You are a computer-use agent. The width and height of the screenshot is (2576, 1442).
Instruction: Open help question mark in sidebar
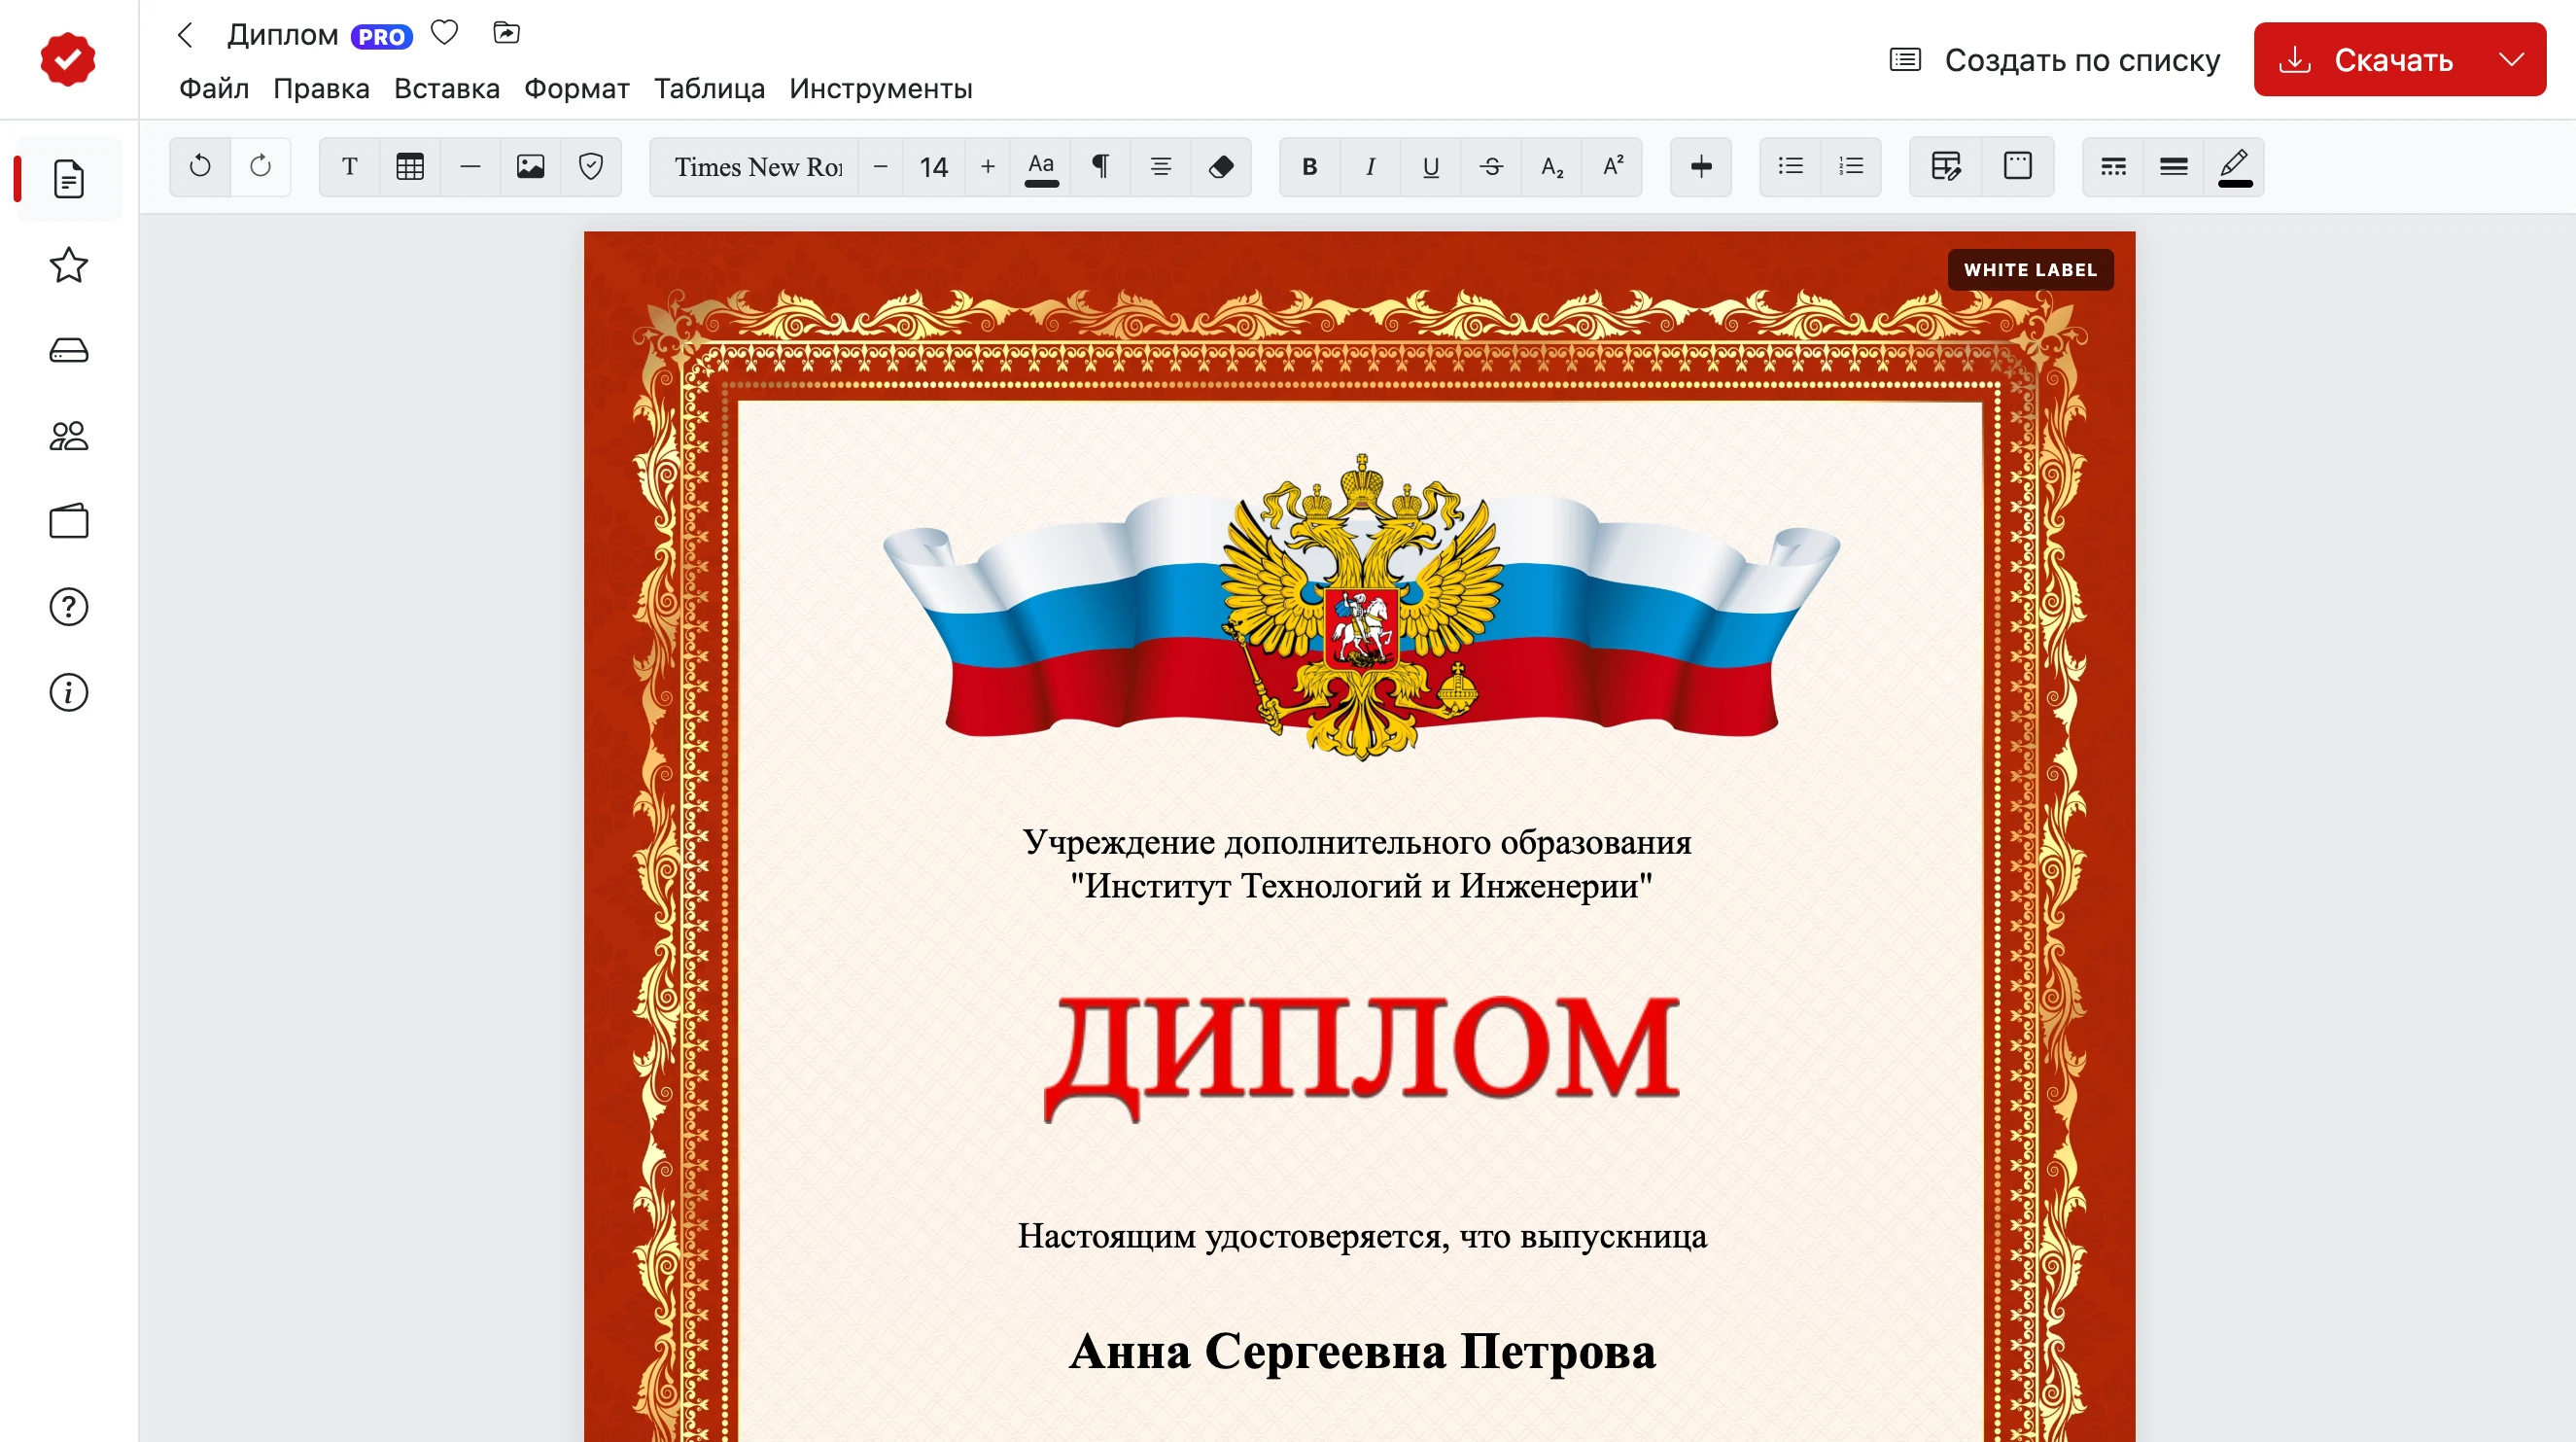point(69,607)
